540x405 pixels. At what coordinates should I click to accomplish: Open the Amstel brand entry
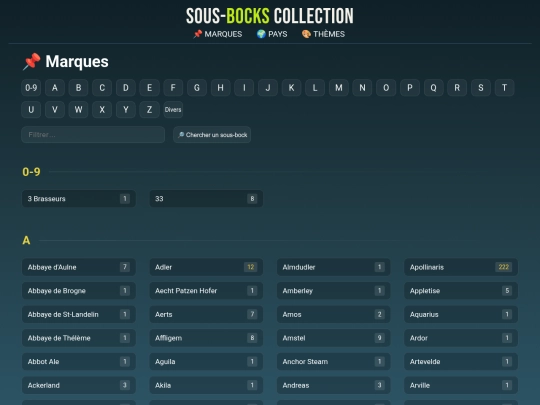pos(334,338)
